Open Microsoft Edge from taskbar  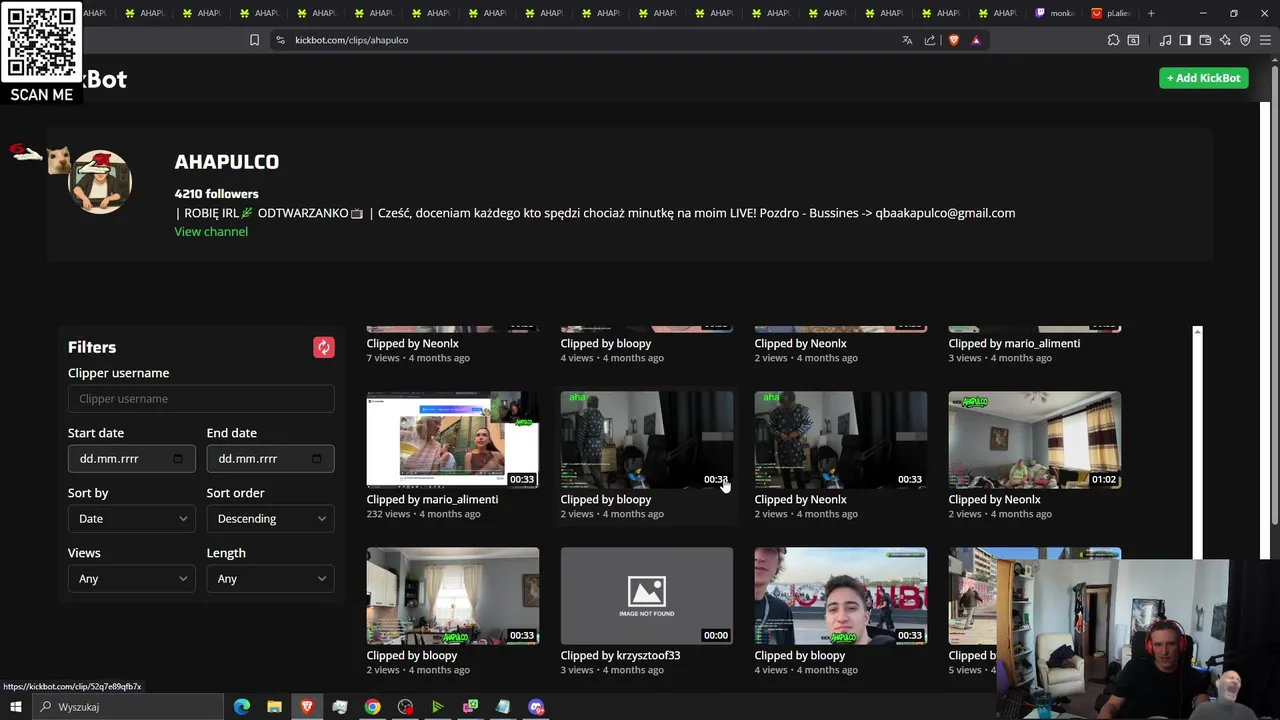pyautogui.click(x=241, y=707)
